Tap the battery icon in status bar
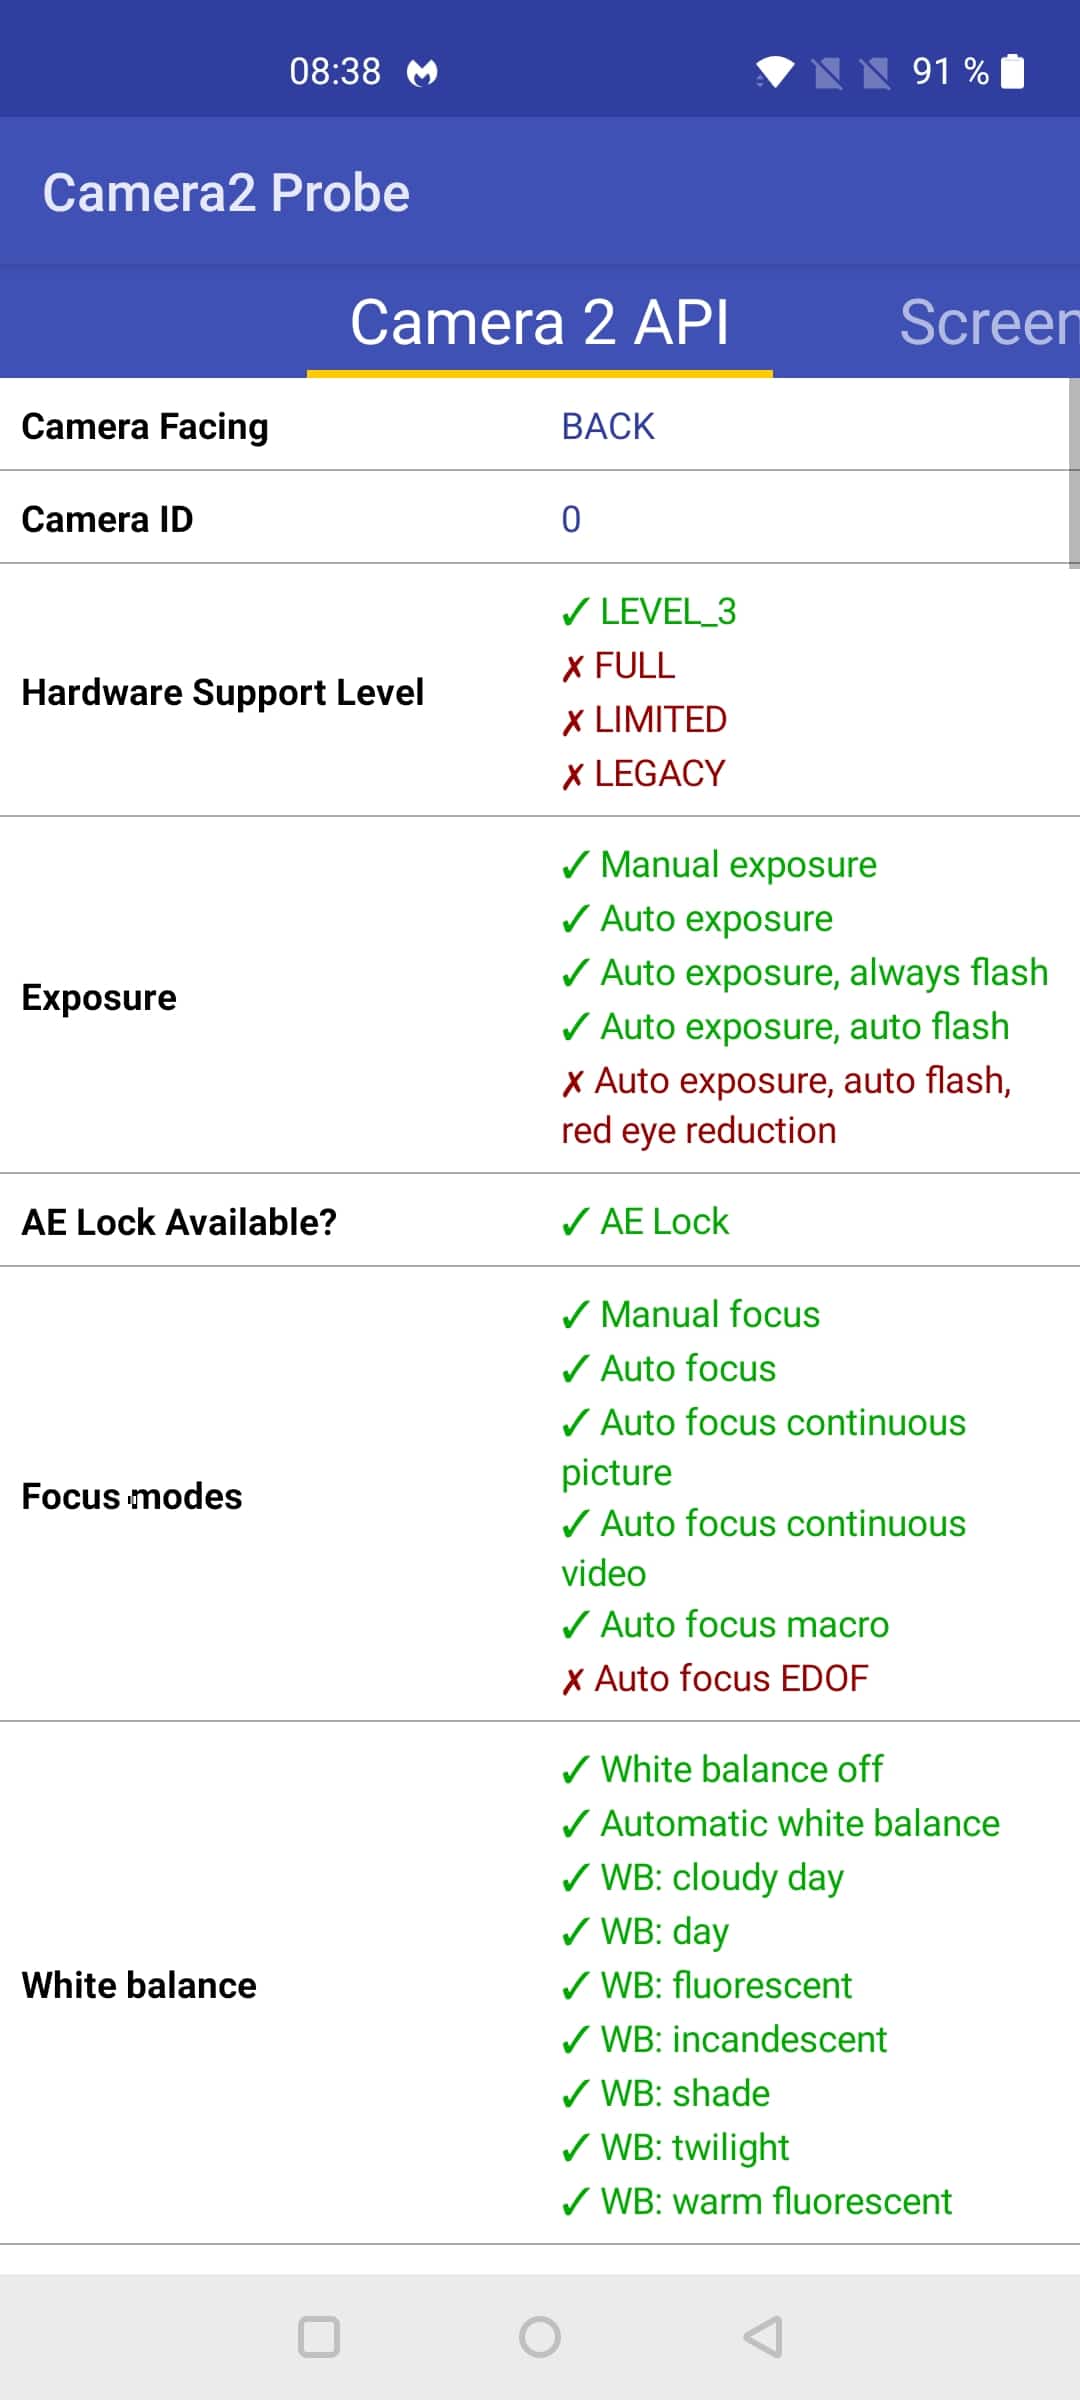The height and width of the screenshot is (2400, 1080). 1013,71
